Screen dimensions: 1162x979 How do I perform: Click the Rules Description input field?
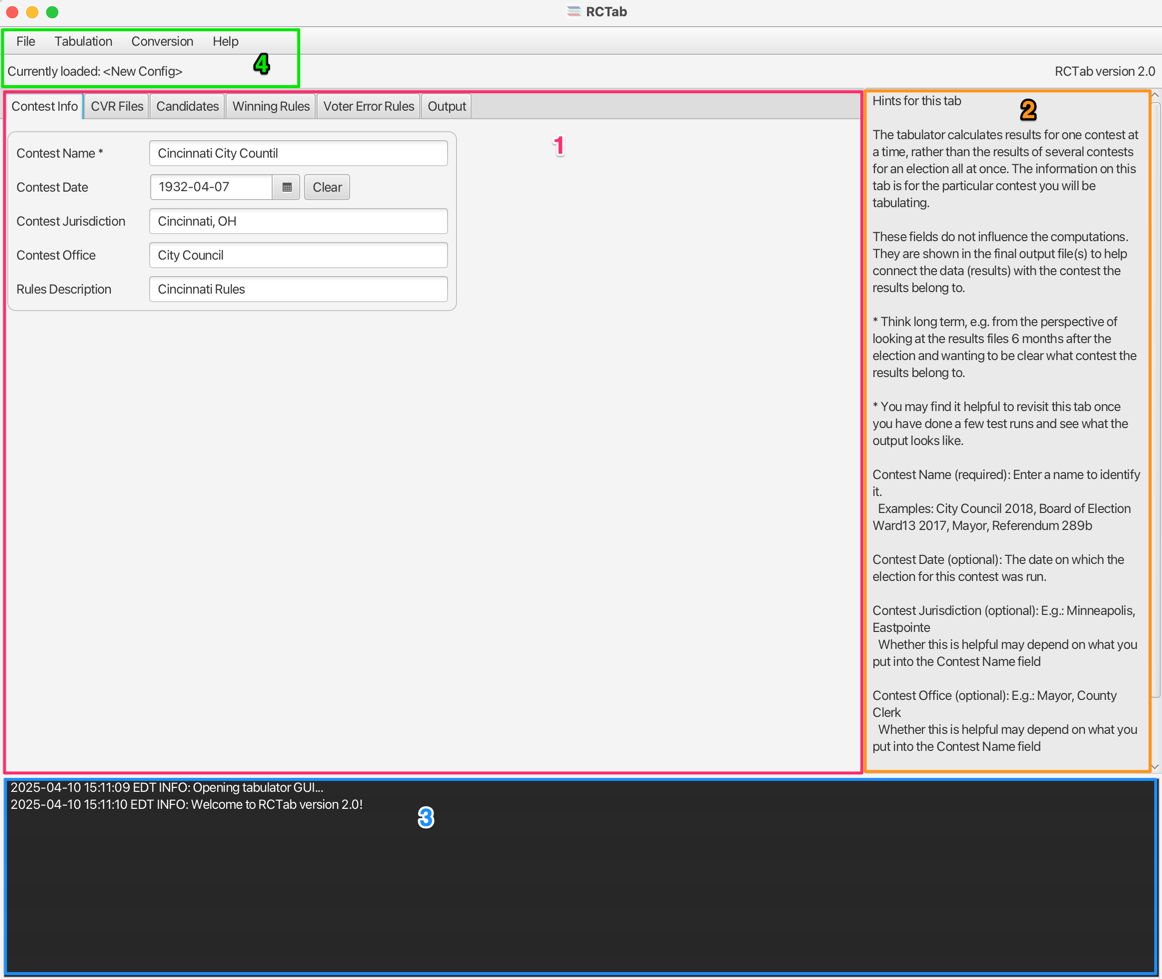[x=299, y=290]
